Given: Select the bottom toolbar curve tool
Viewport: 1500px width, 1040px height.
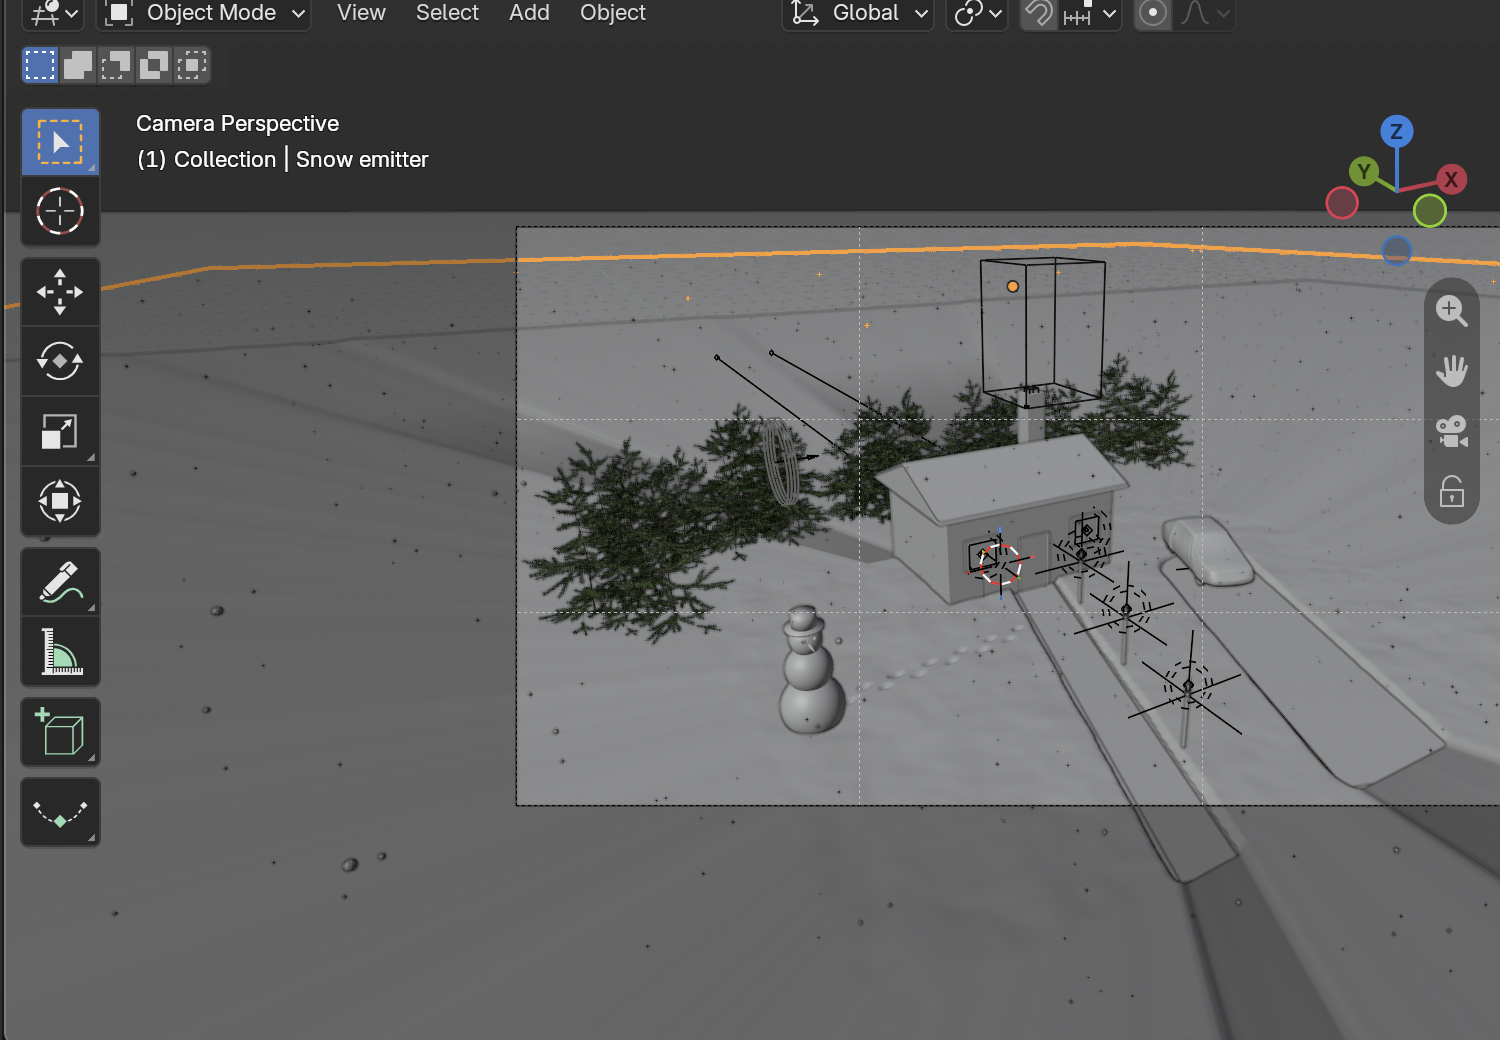Looking at the screenshot, I should (x=60, y=812).
